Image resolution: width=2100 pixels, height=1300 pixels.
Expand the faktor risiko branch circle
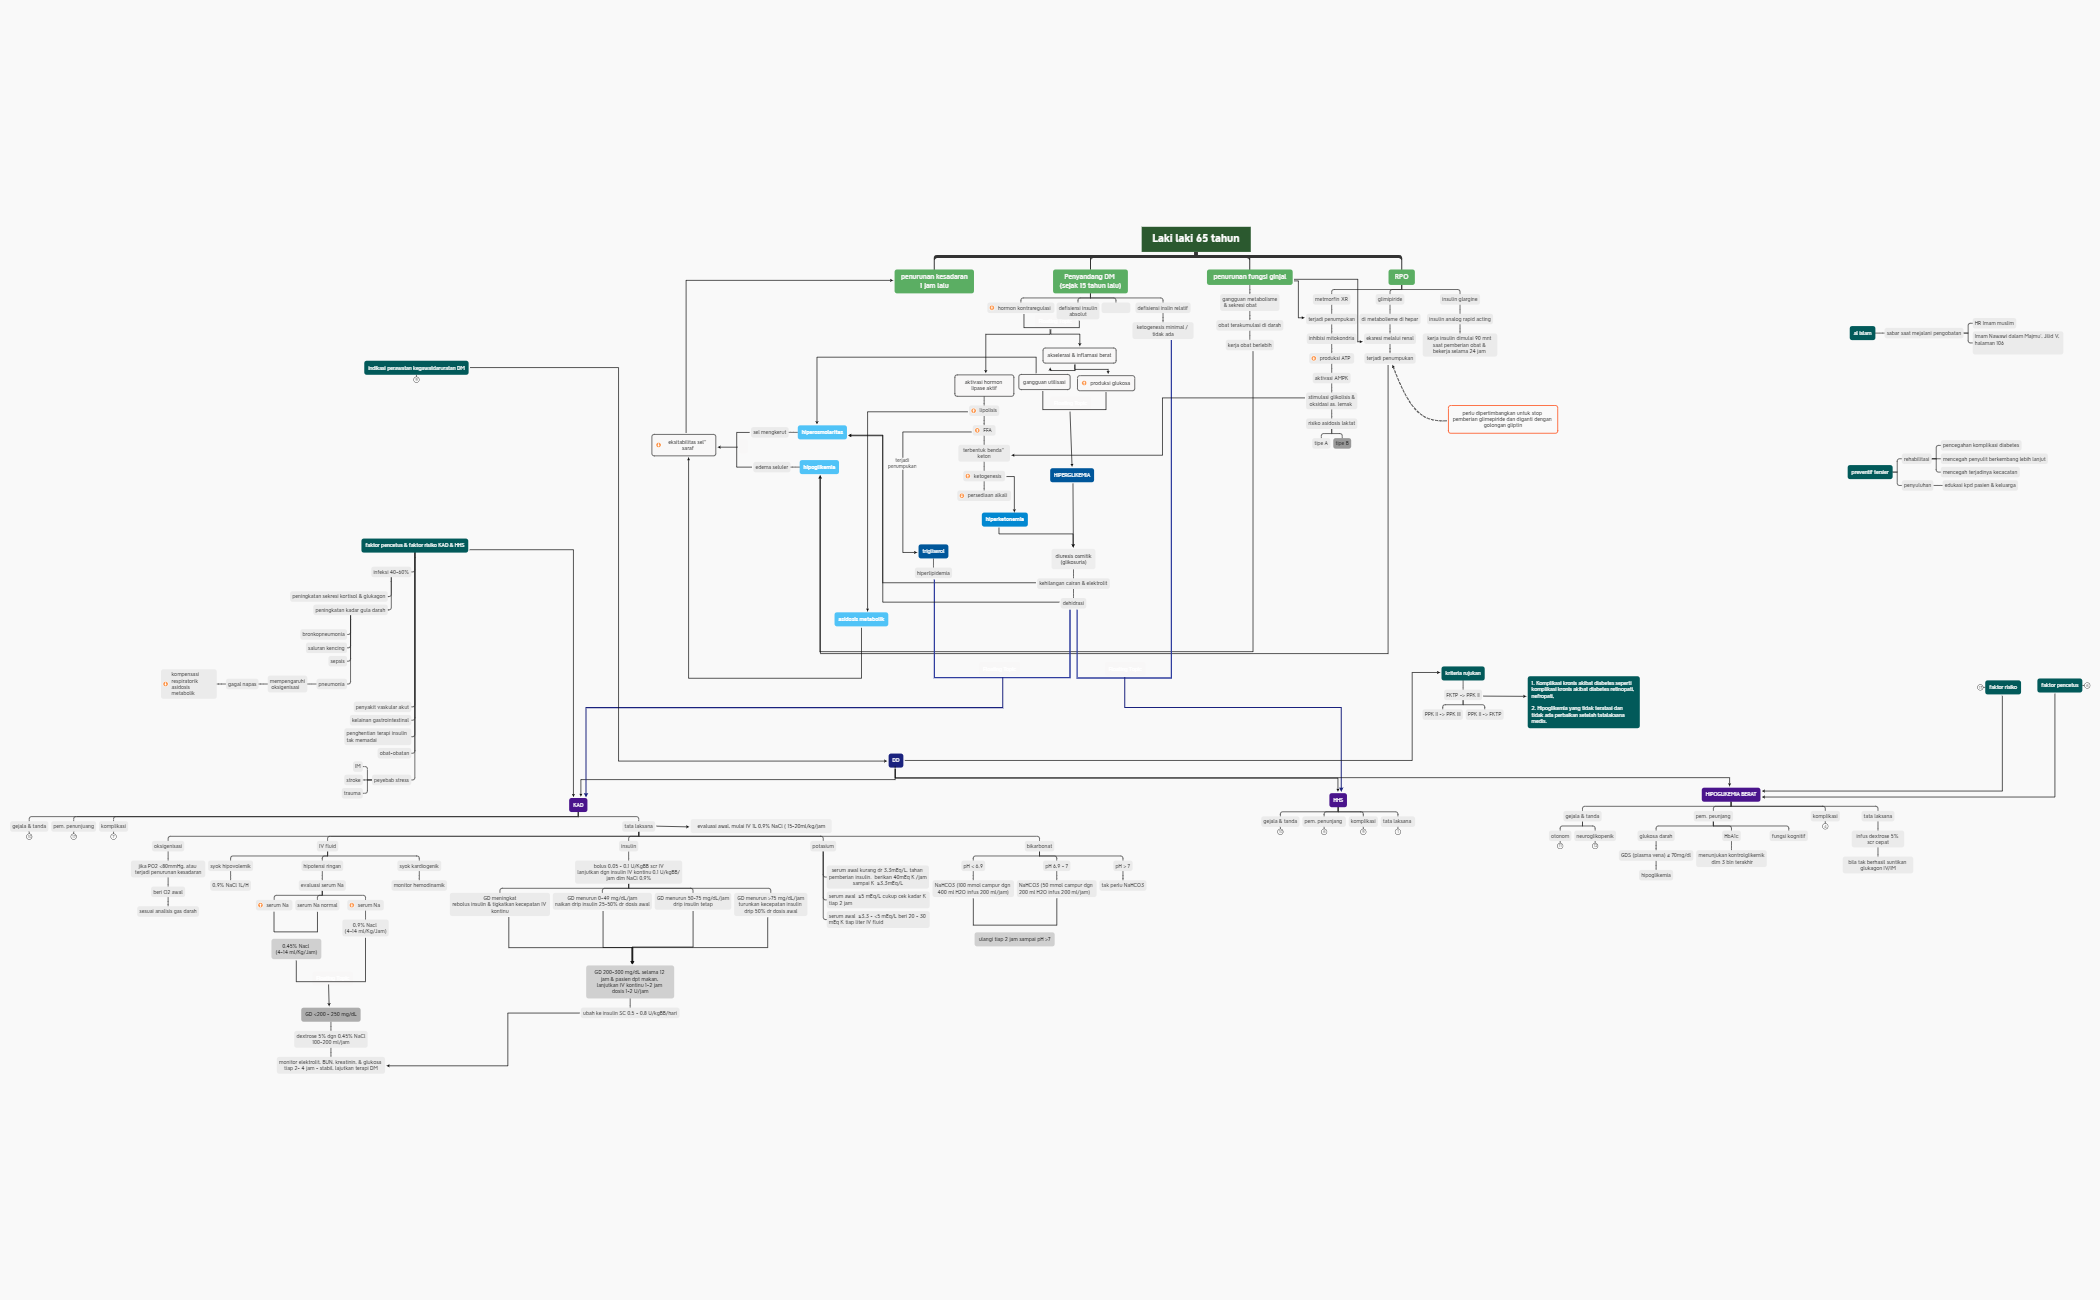[x=1979, y=687]
